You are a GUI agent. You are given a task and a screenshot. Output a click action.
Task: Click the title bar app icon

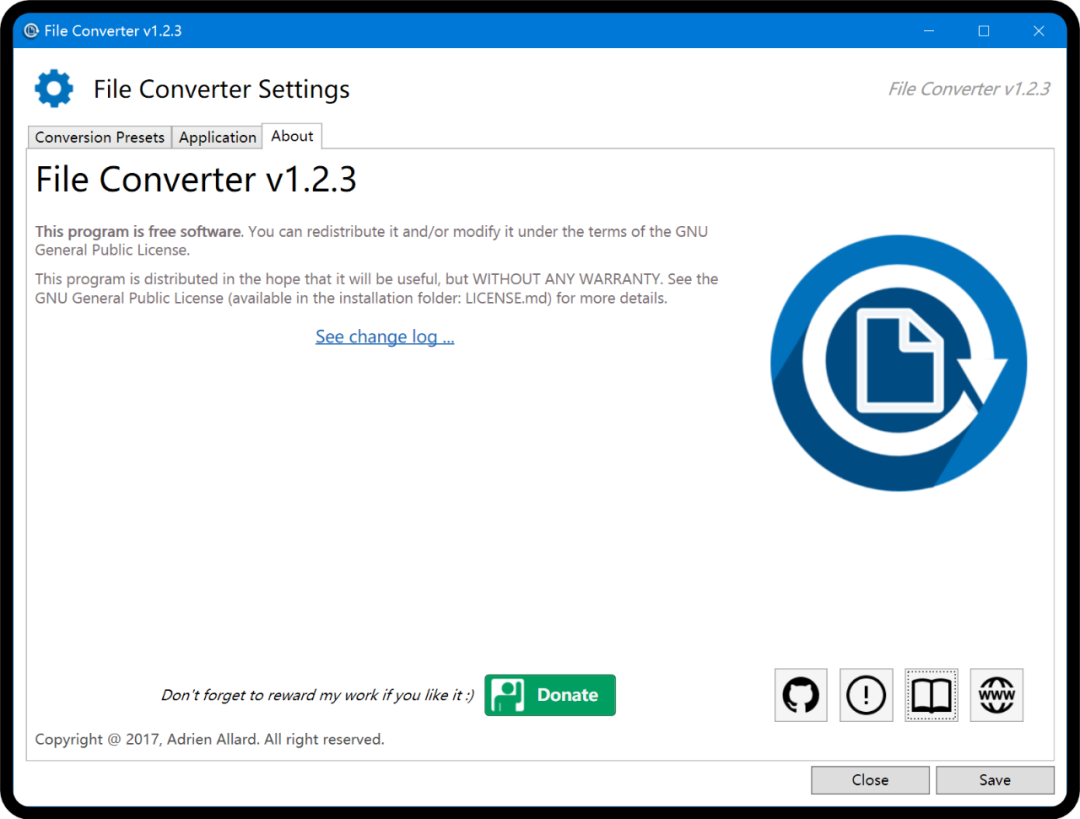31,30
